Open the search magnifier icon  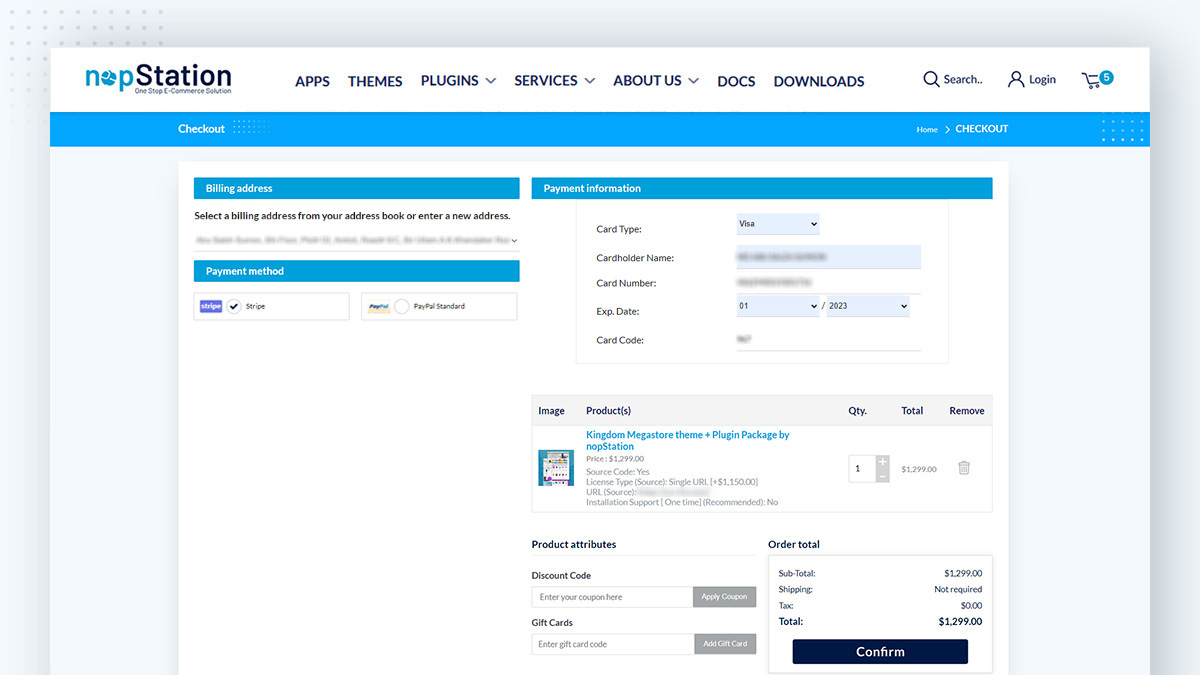pyautogui.click(x=931, y=79)
